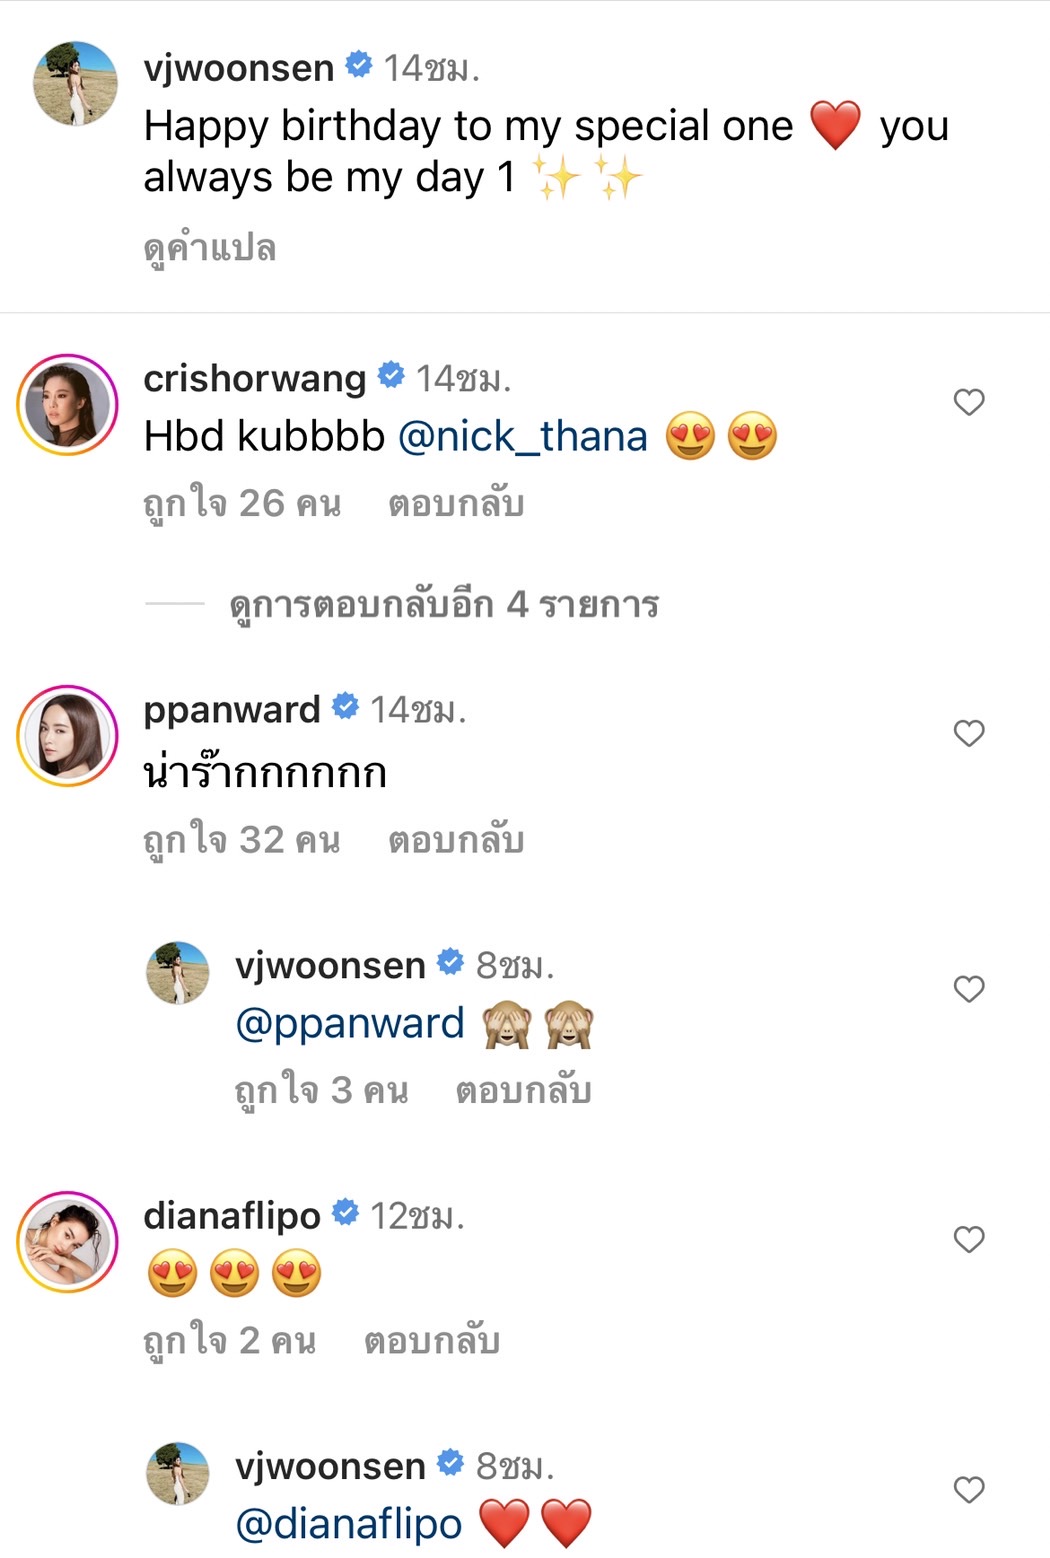Like vjwoonsen's reply to ppanward
The image size is (1050, 1558).
pyautogui.click(x=967, y=989)
